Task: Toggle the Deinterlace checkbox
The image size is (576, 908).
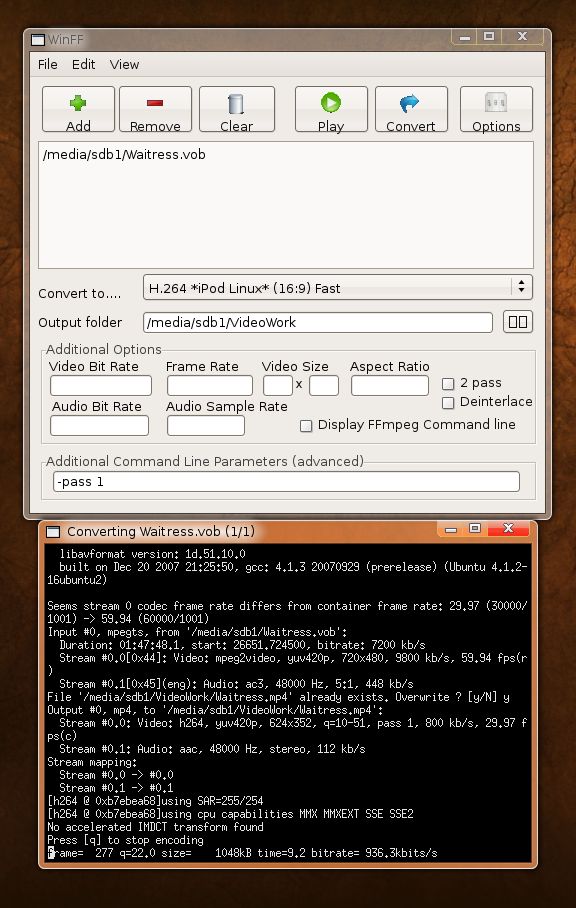Action: click(447, 402)
